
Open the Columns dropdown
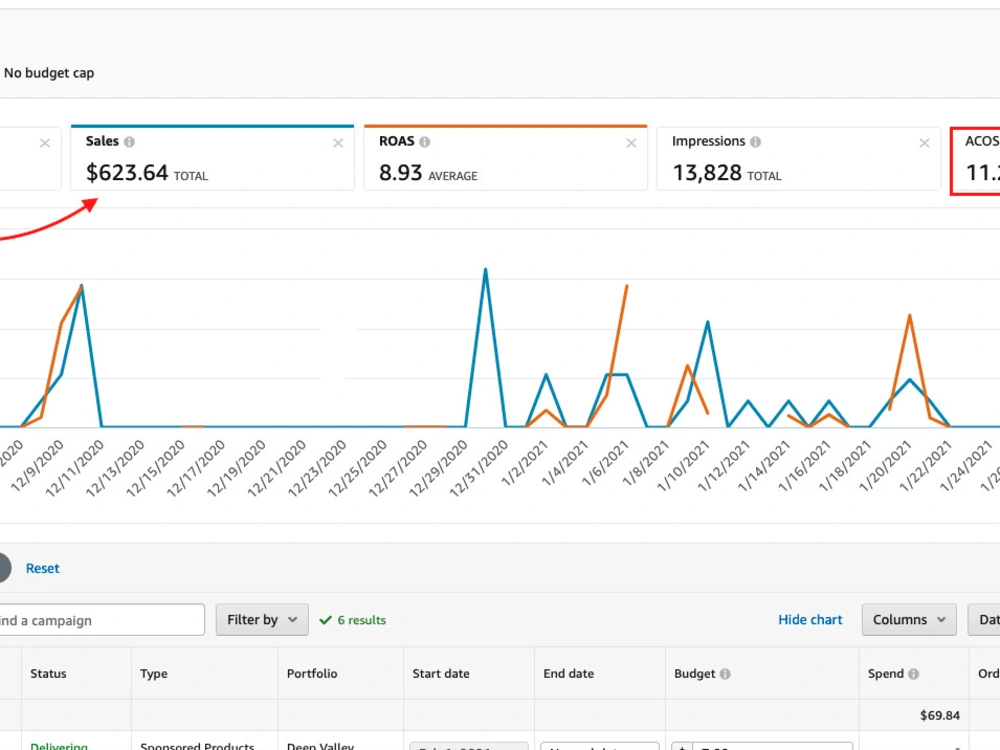[909, 620]
